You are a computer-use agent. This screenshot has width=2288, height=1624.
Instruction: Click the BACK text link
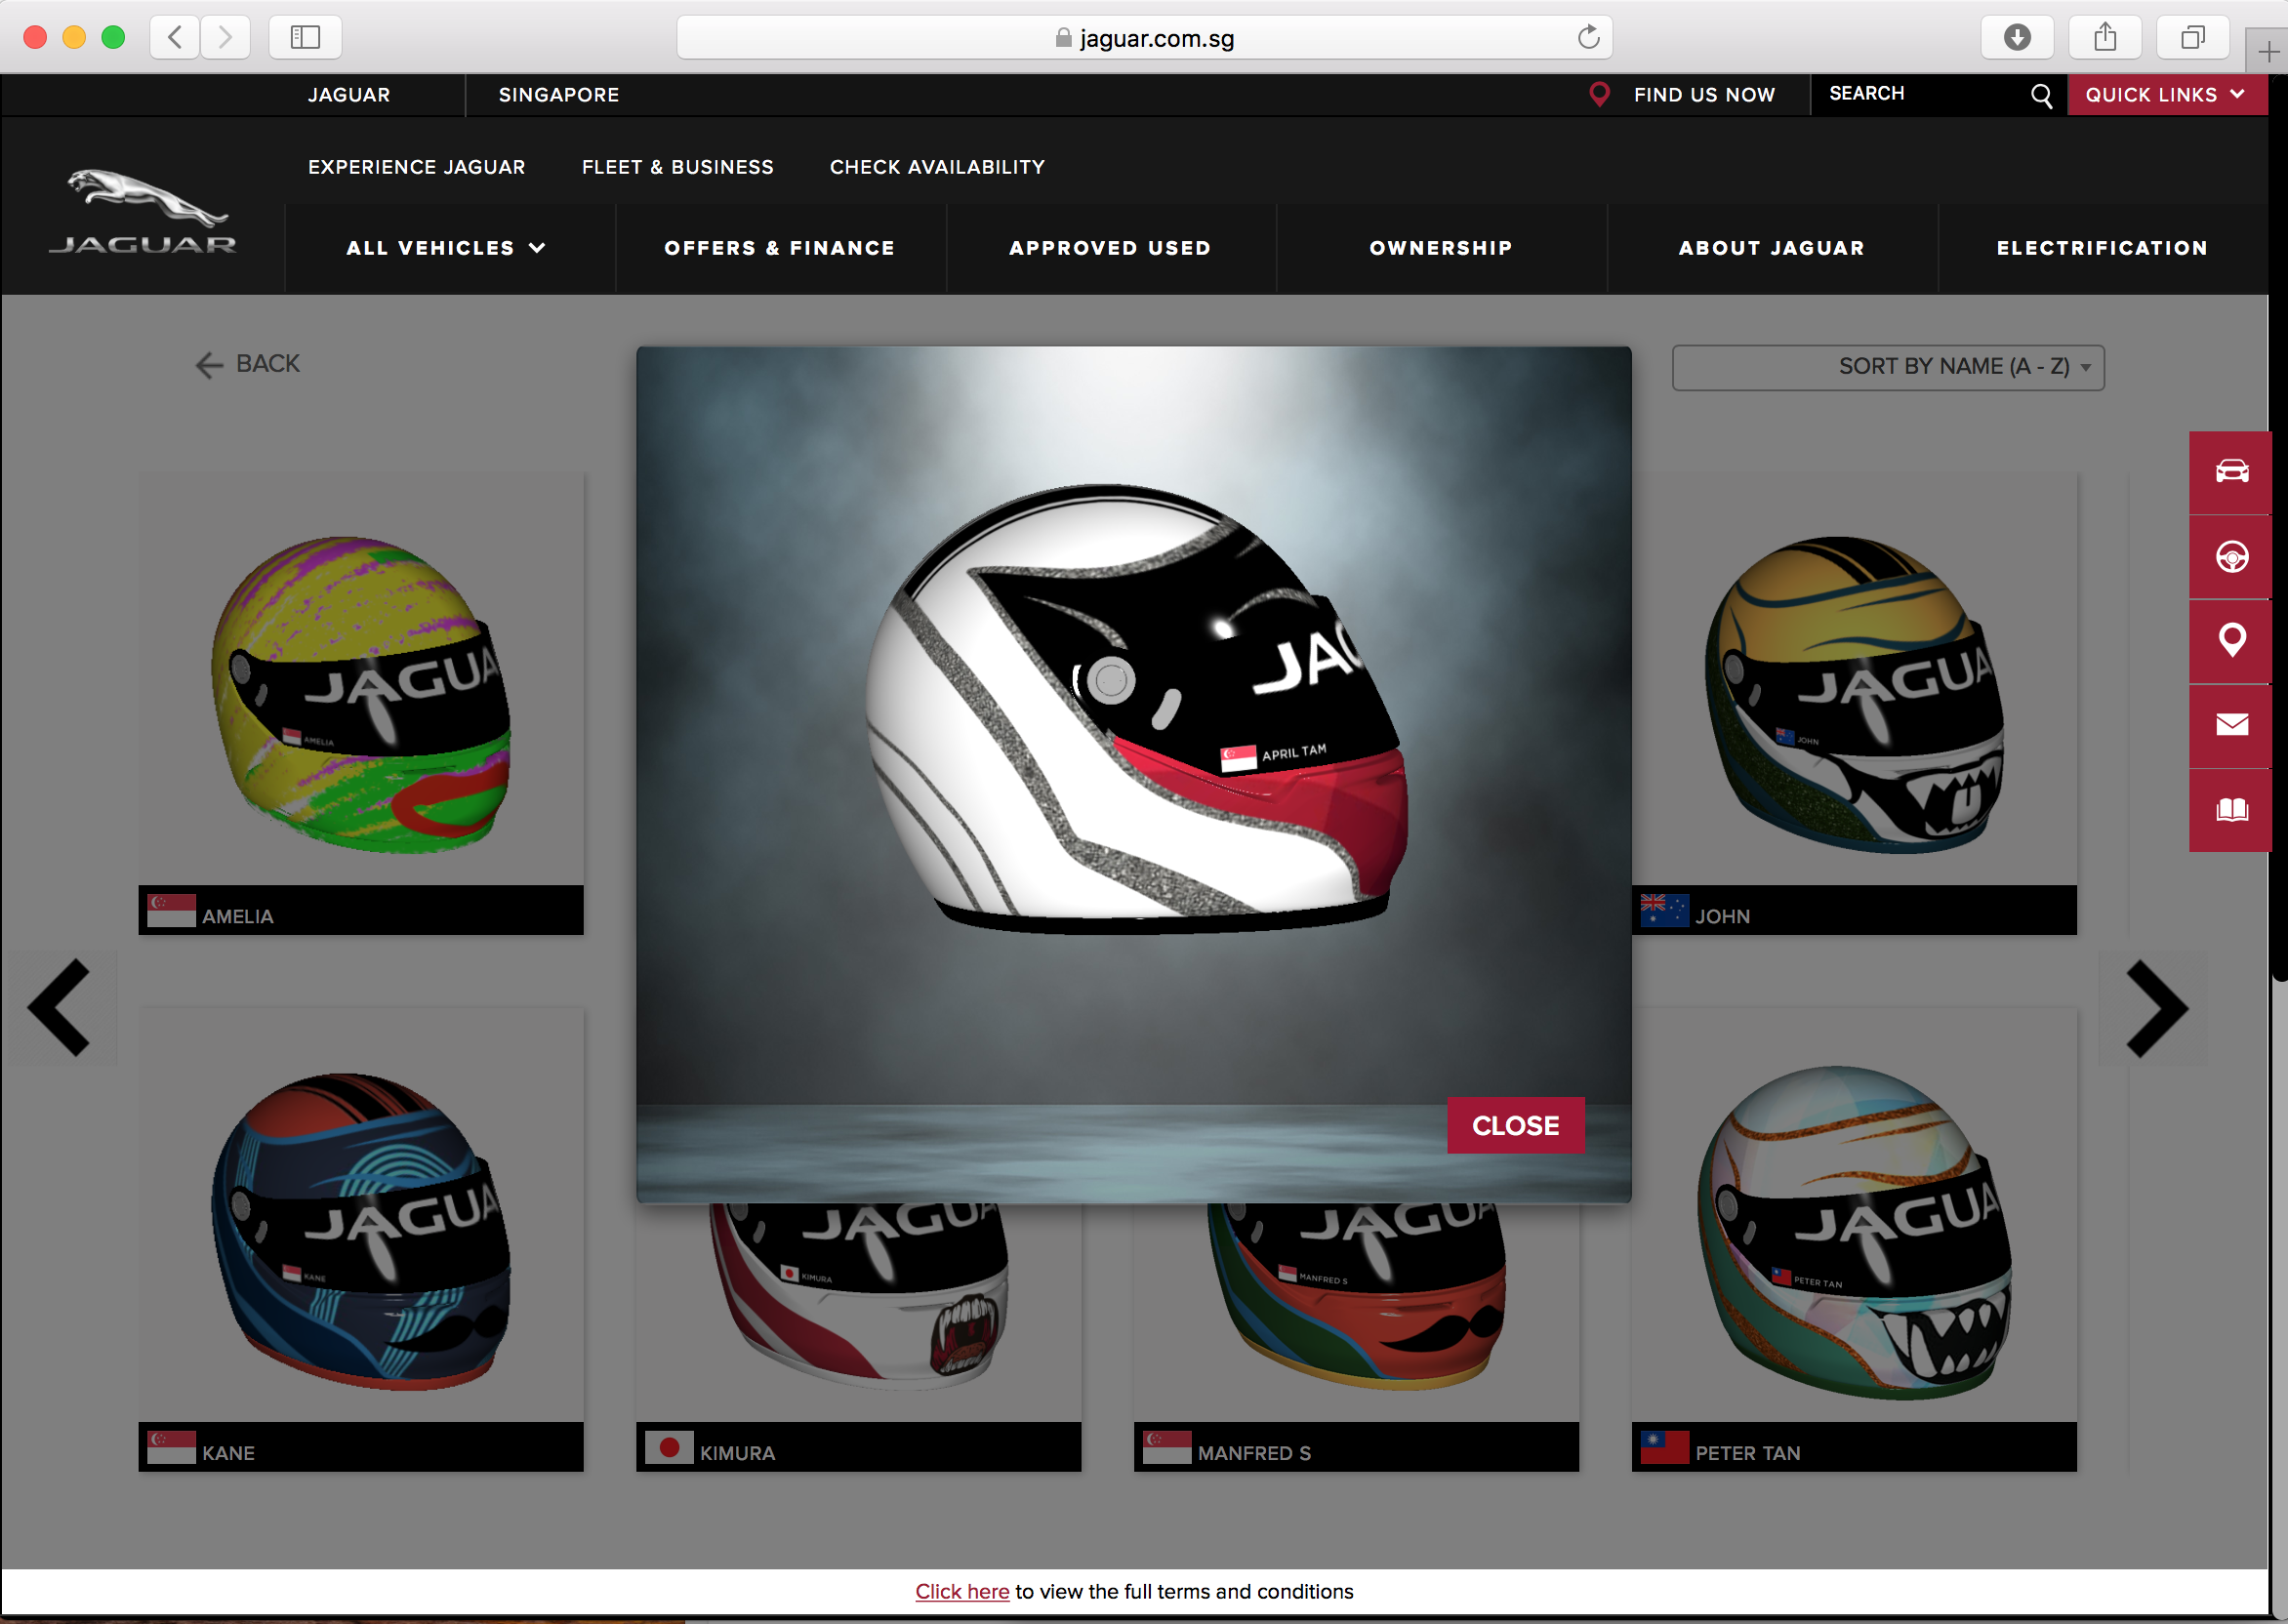click(267, 364)
